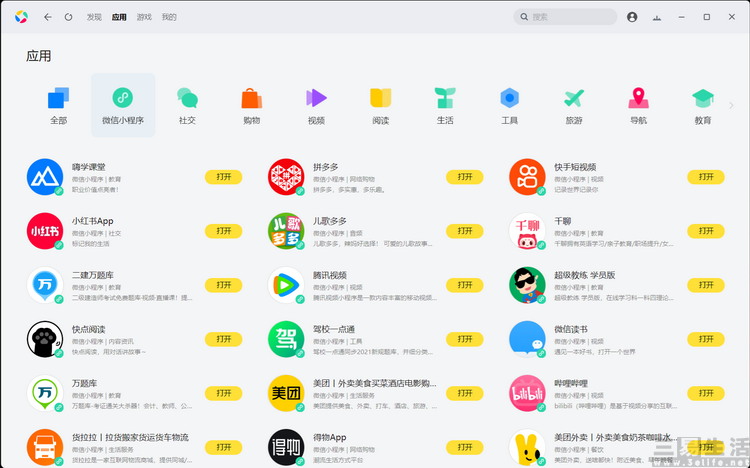
Task: Open 哔哩哔哩 with its 打开 button
Action: [706, 393]
